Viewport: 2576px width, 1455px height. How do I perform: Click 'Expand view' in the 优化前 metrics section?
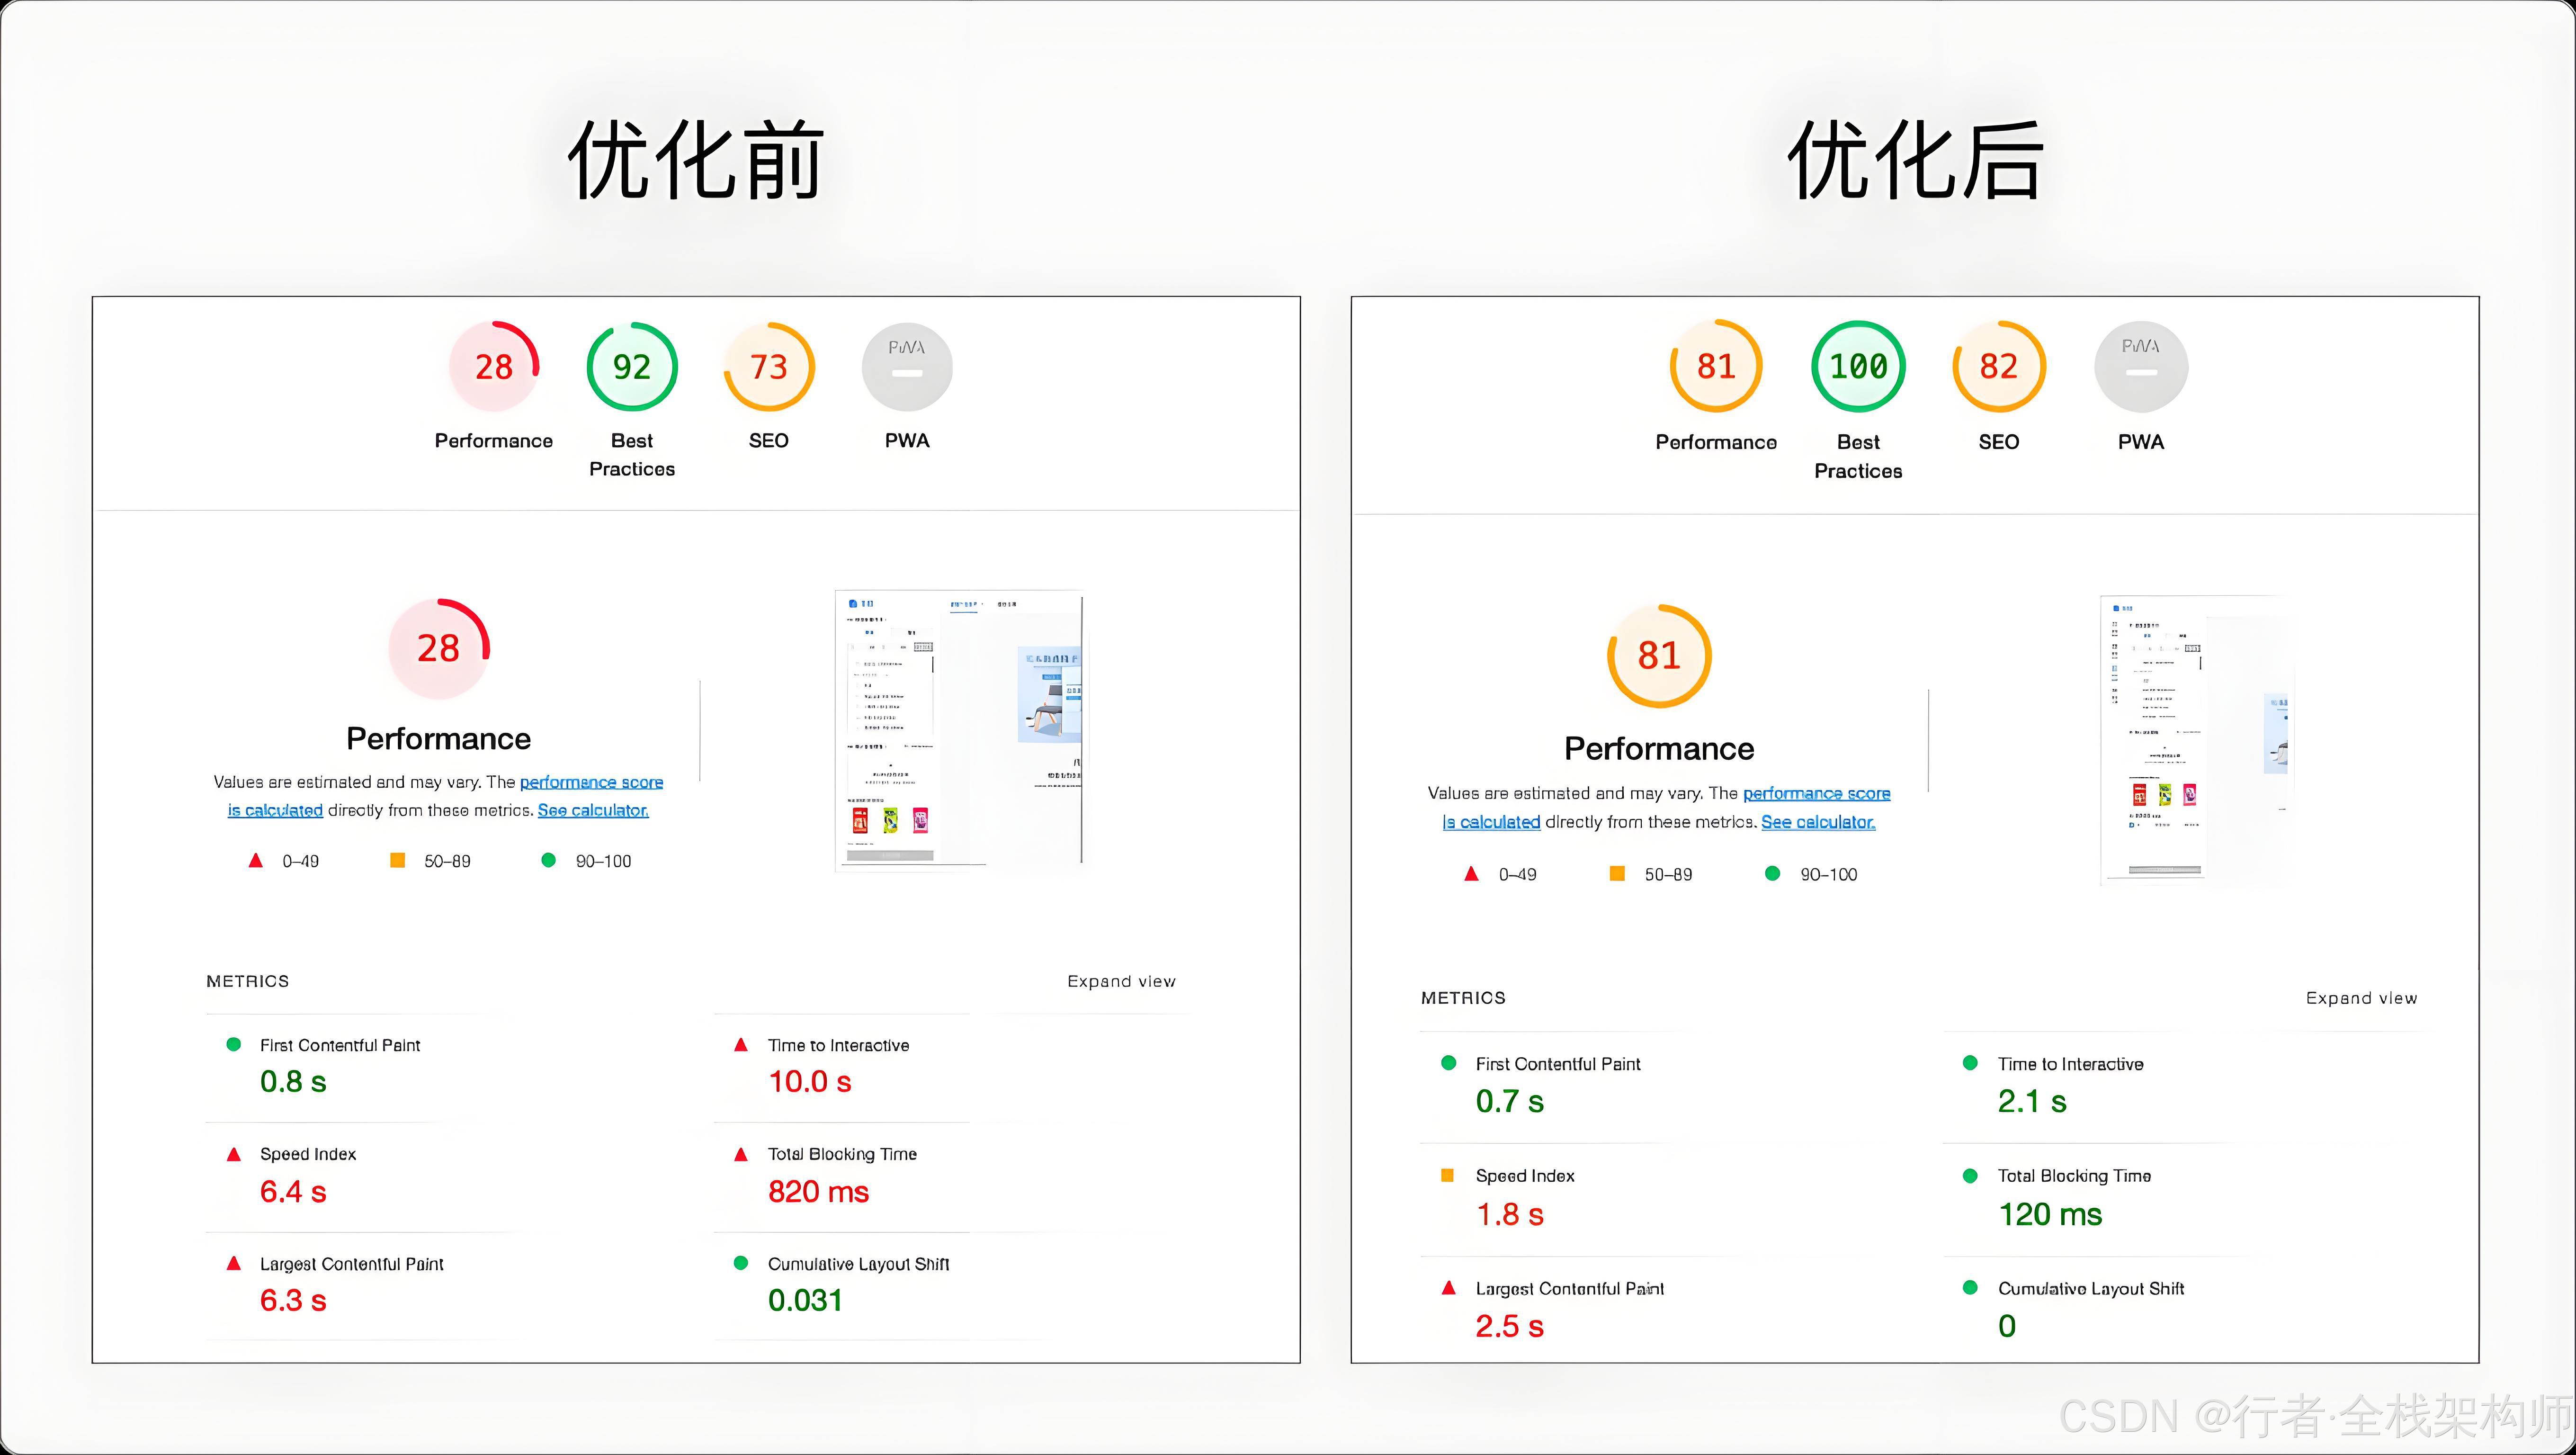[x=1121, y=981]
